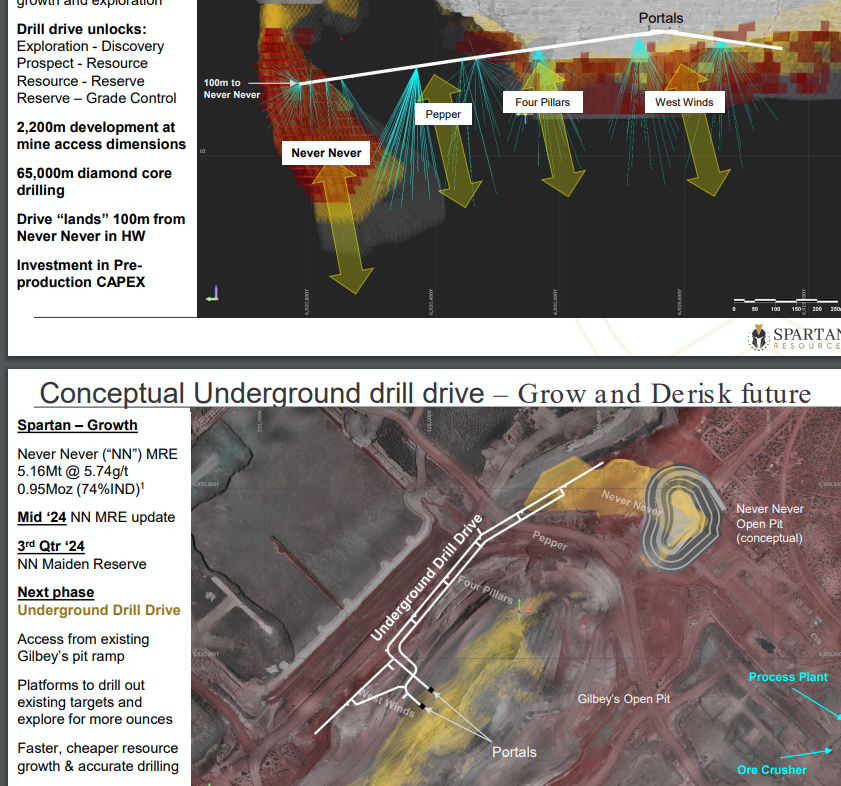Click the 'Mid '24' underlined text
The height and width of the screenshot is (786, 841).
tap(42, 517)
